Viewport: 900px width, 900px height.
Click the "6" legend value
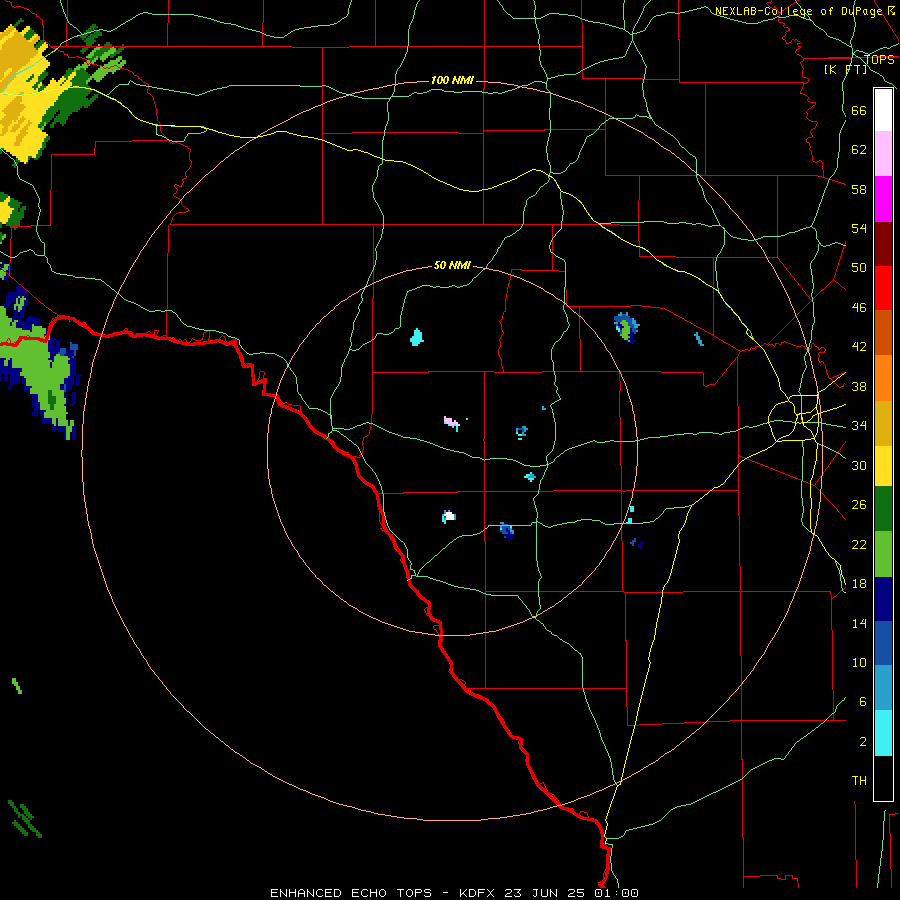pos(862,702)
